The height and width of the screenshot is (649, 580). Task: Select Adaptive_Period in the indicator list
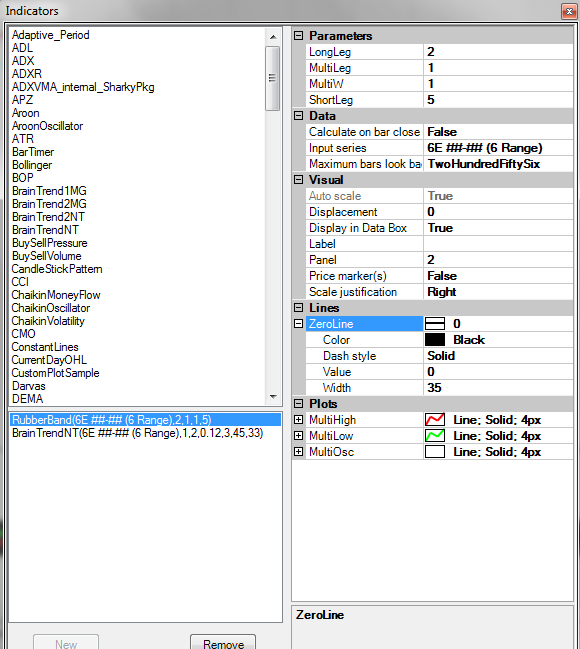tap(51, 35)
